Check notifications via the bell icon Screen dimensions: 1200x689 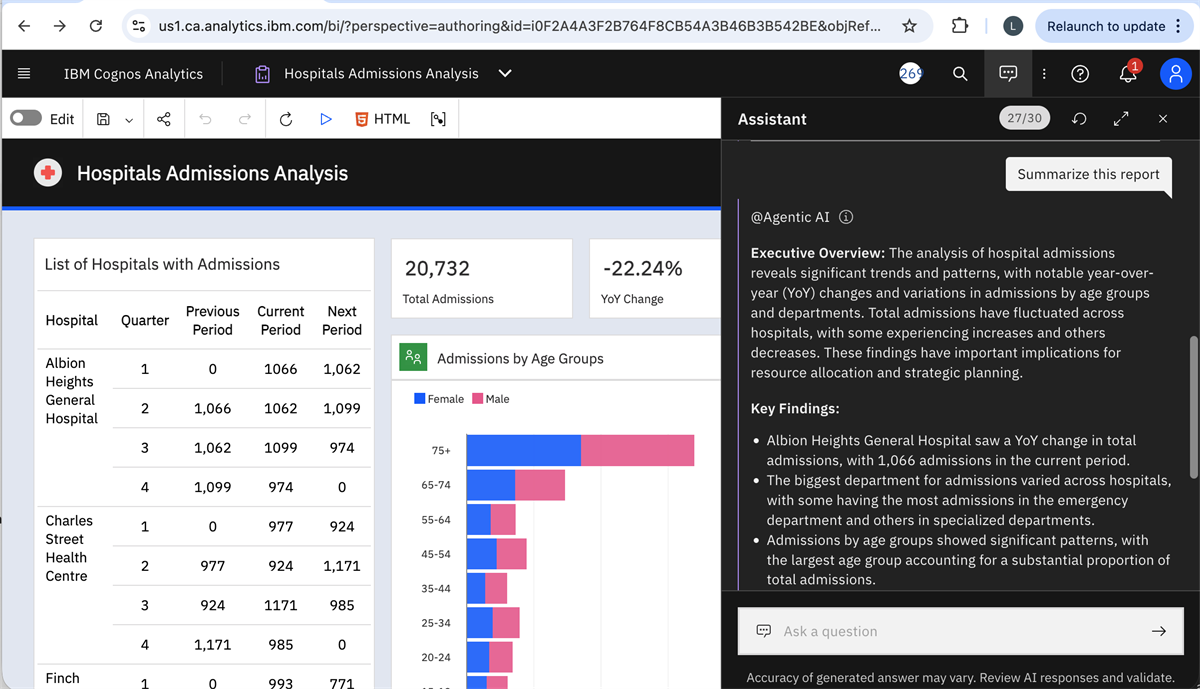[x=1125, y=73]
